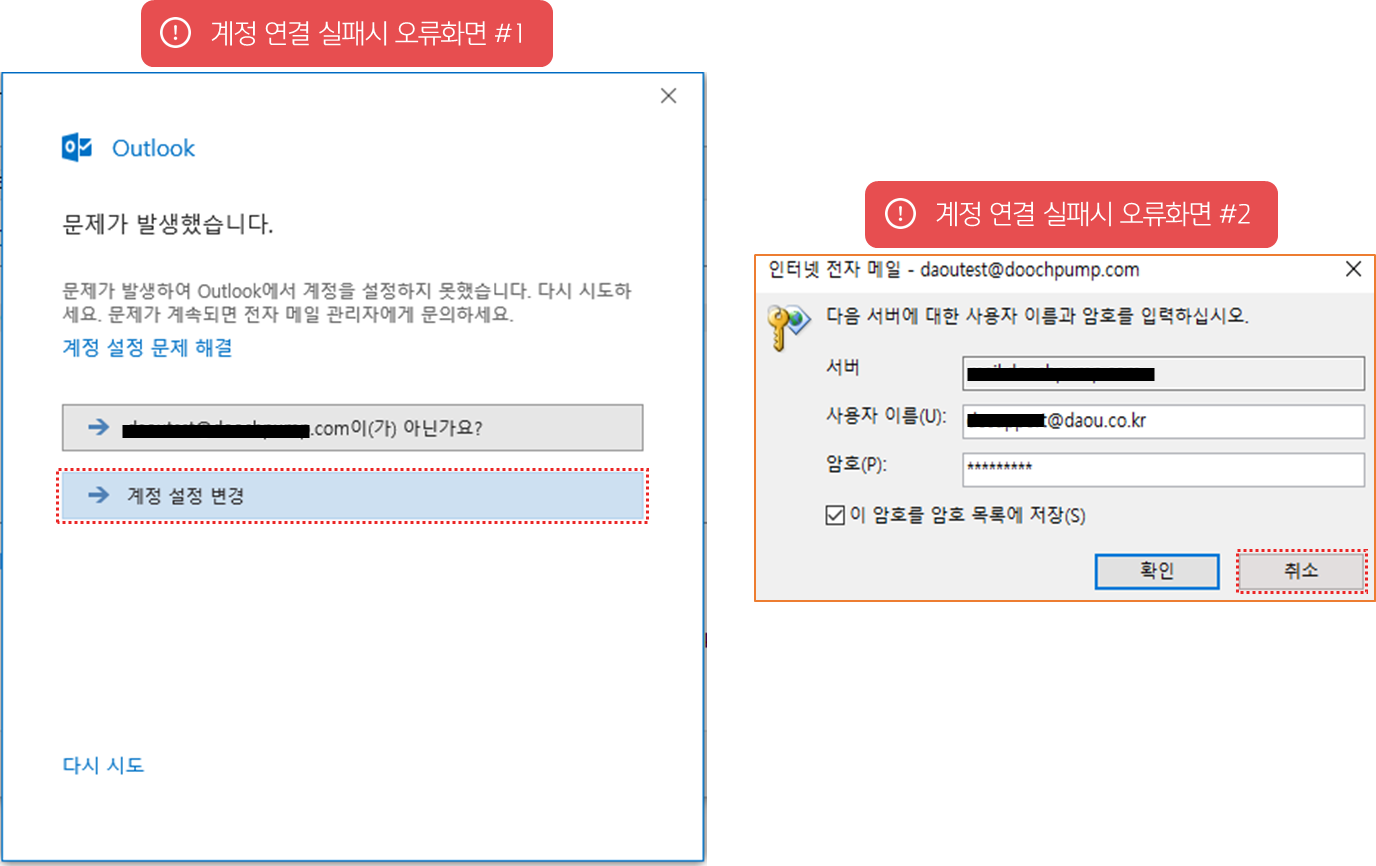
Task: Close the Outlook error dialog
Action: pyautogui.click(x=669, y=96)
